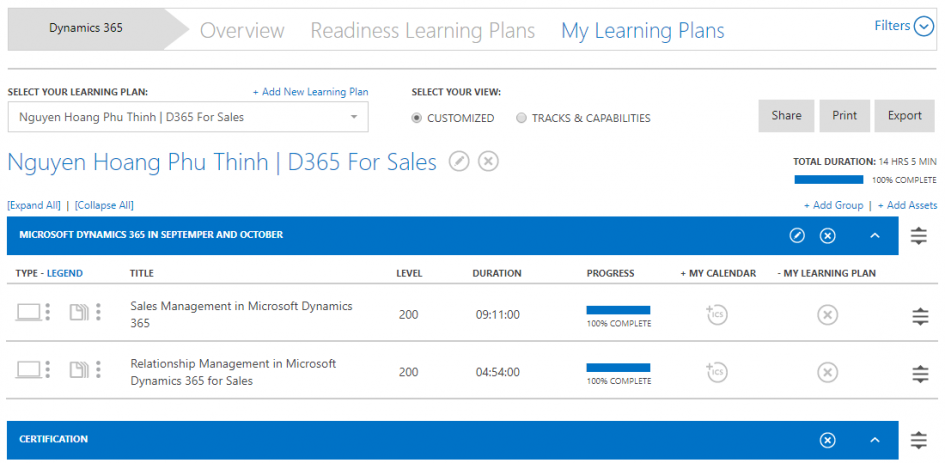This screenshot has height=463, width=945.
Task: Edit the Microsoft Dynamics 365 in Septemper group
Action: (797, 236)
